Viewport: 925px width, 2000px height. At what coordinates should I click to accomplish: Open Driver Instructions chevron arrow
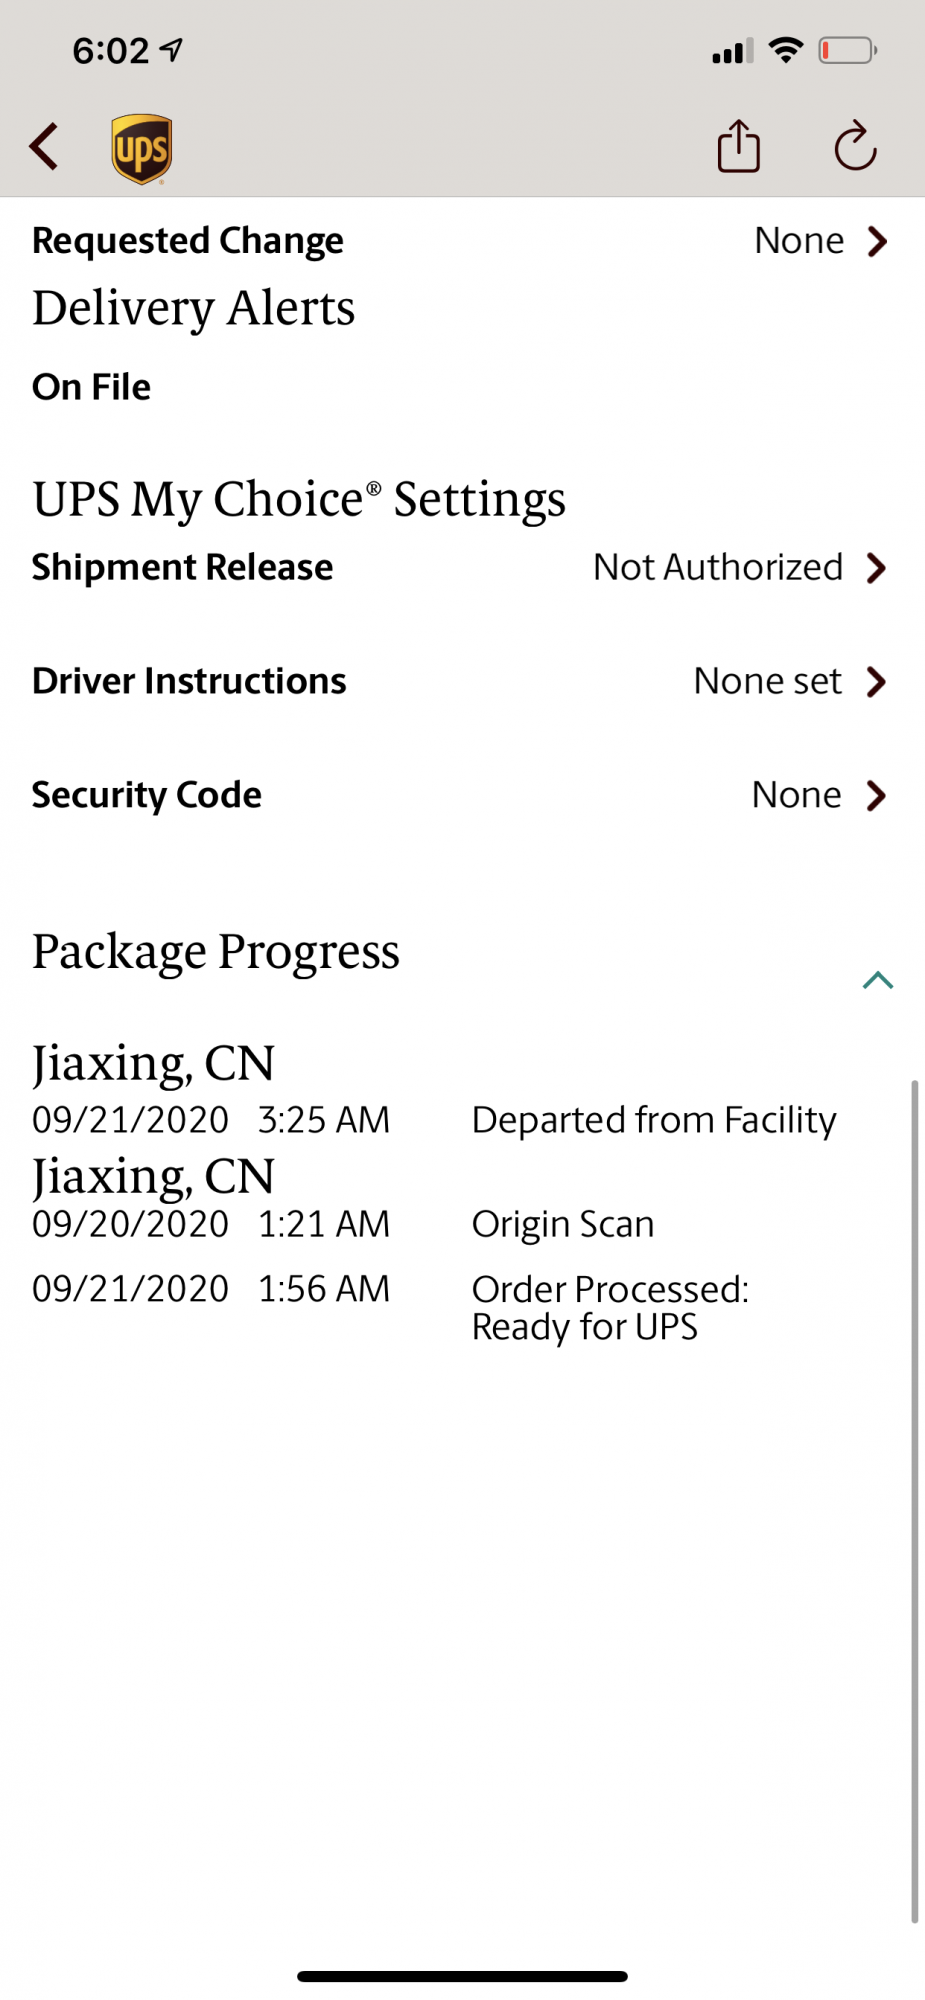(877, 682)
